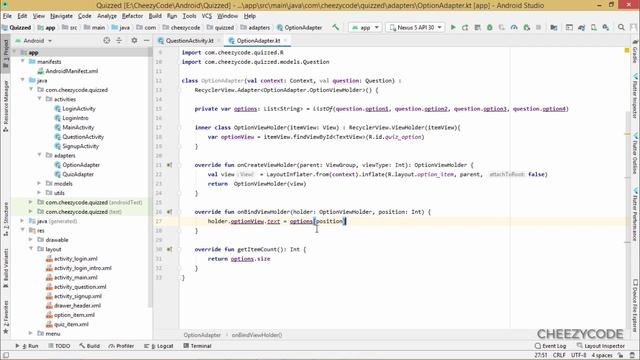Collapse the activities package

click(x=40, y=99)
